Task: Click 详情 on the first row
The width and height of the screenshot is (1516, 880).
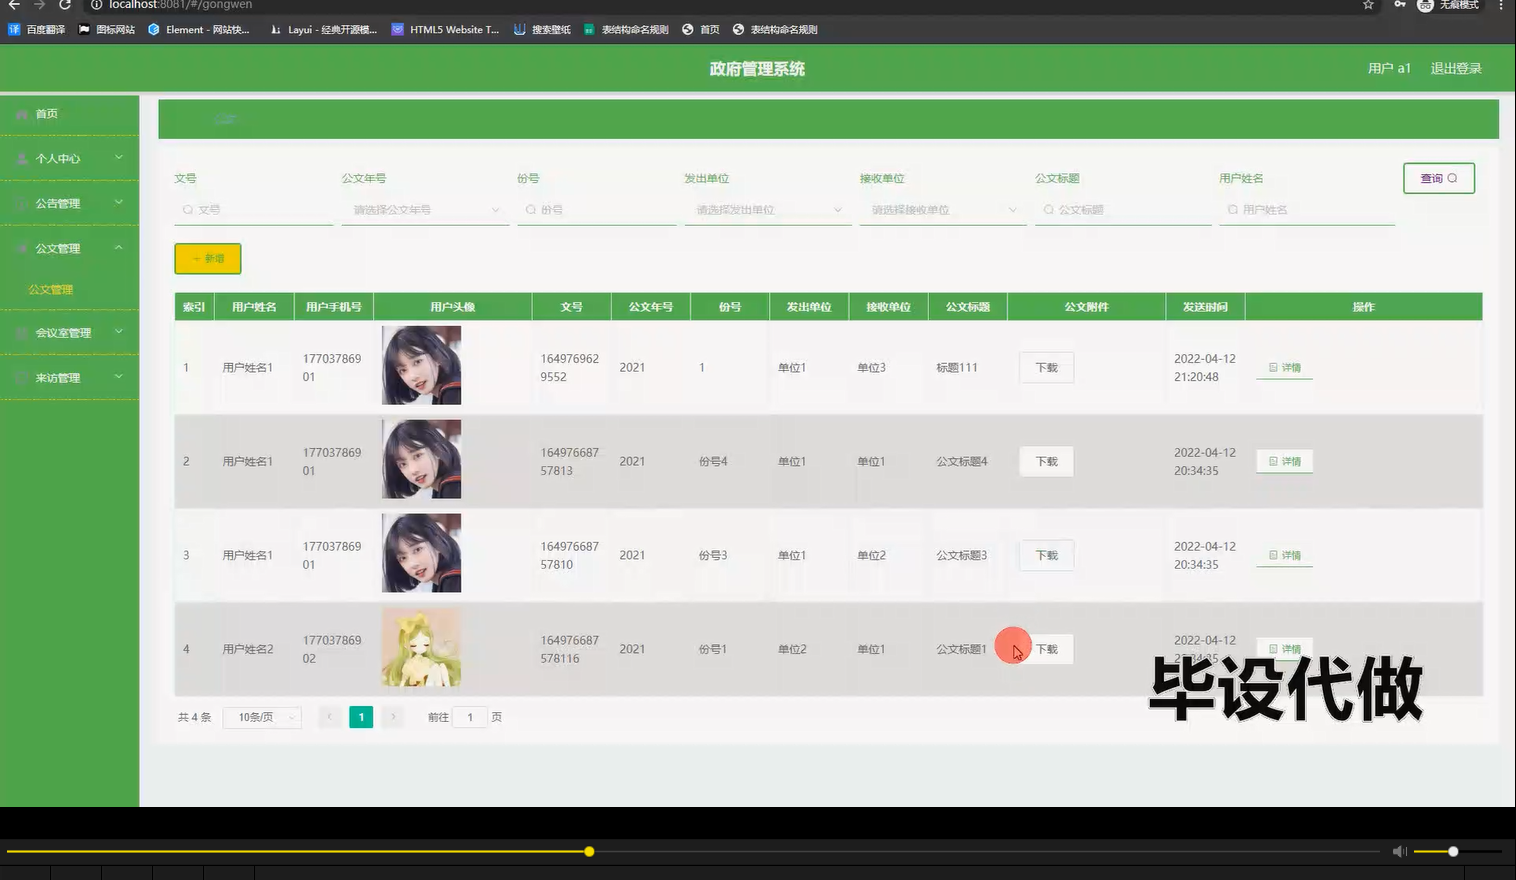Action: point(1284,367)
